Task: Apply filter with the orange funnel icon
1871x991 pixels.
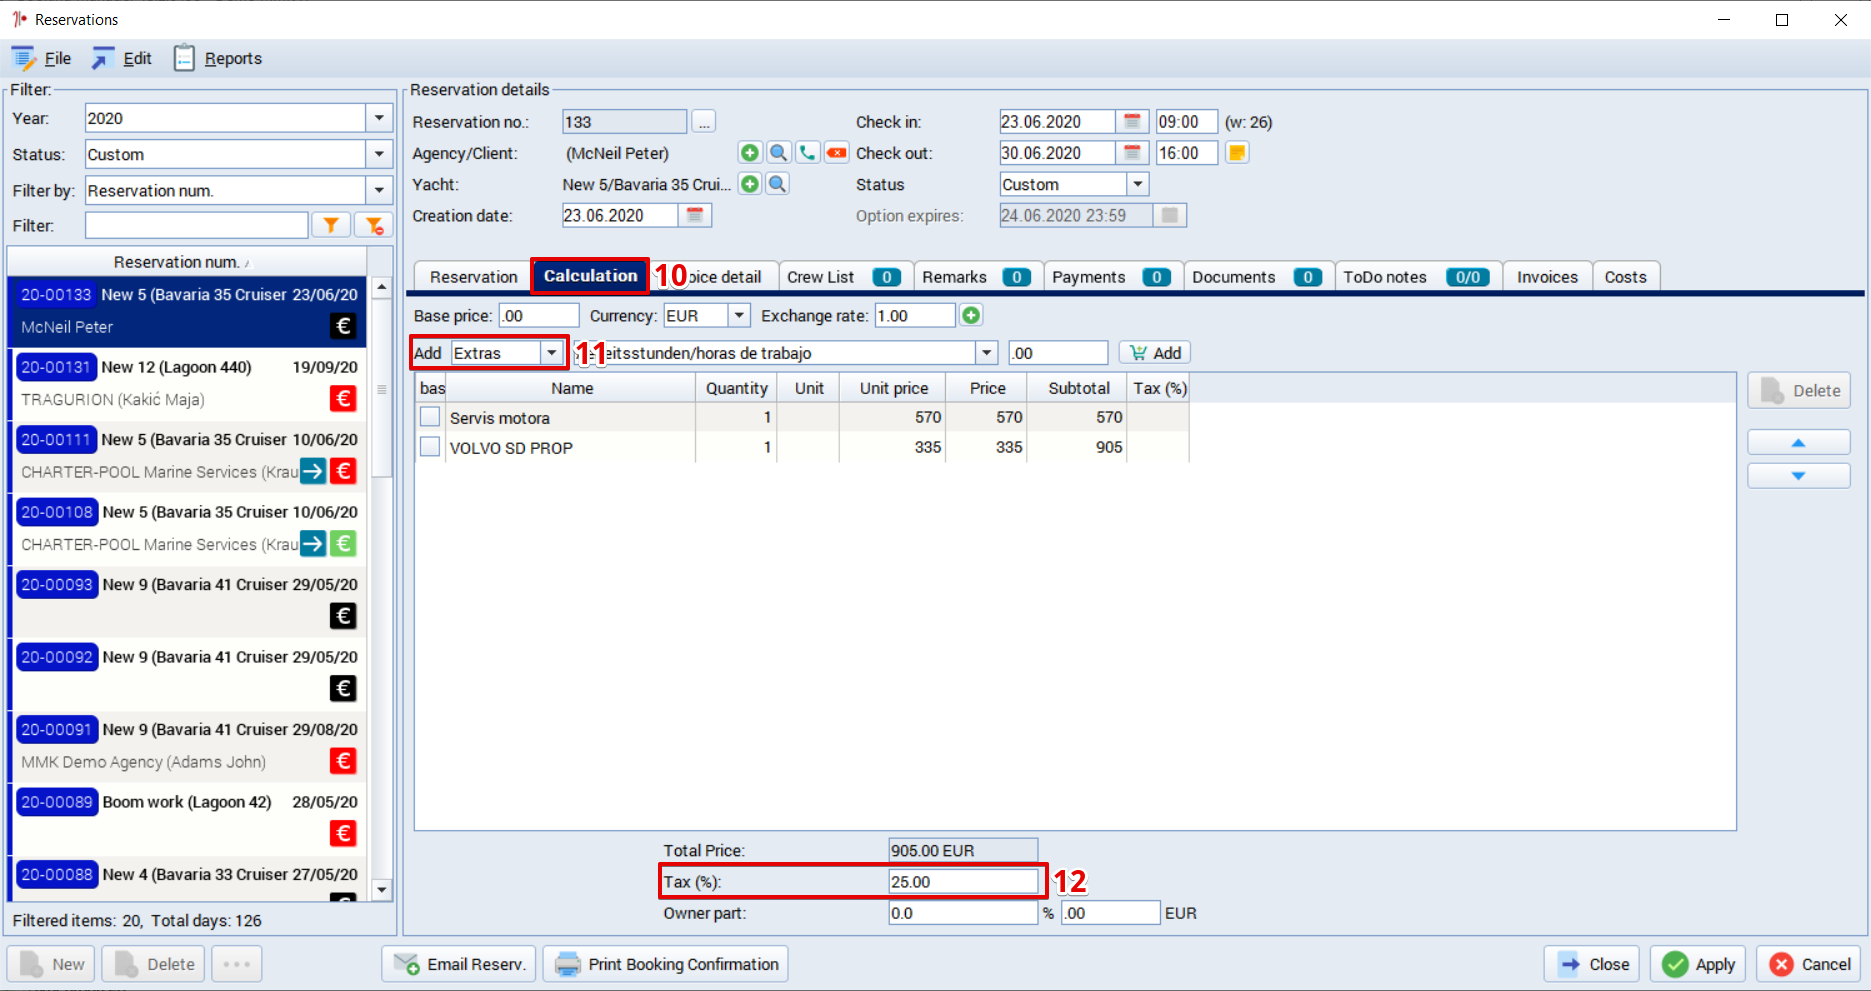Action: pyautogui.click(x=330, y=225)
